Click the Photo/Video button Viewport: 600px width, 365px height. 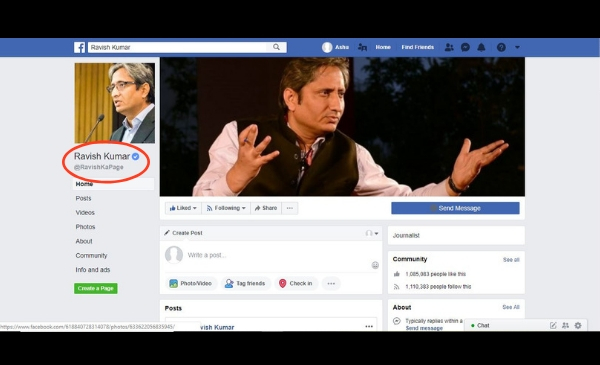[x=191, y=284]
